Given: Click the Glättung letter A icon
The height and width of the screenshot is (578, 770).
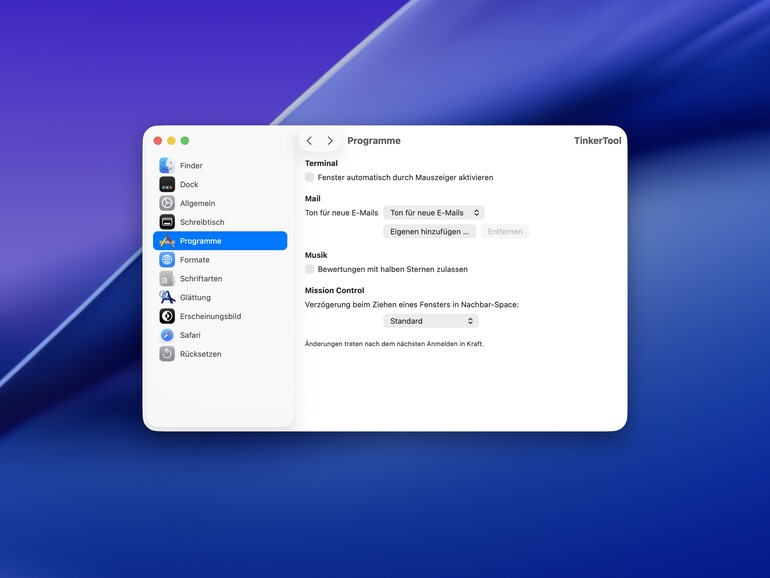Looking at the screenshot, I should pyautogui.click(x=167, y=297).
